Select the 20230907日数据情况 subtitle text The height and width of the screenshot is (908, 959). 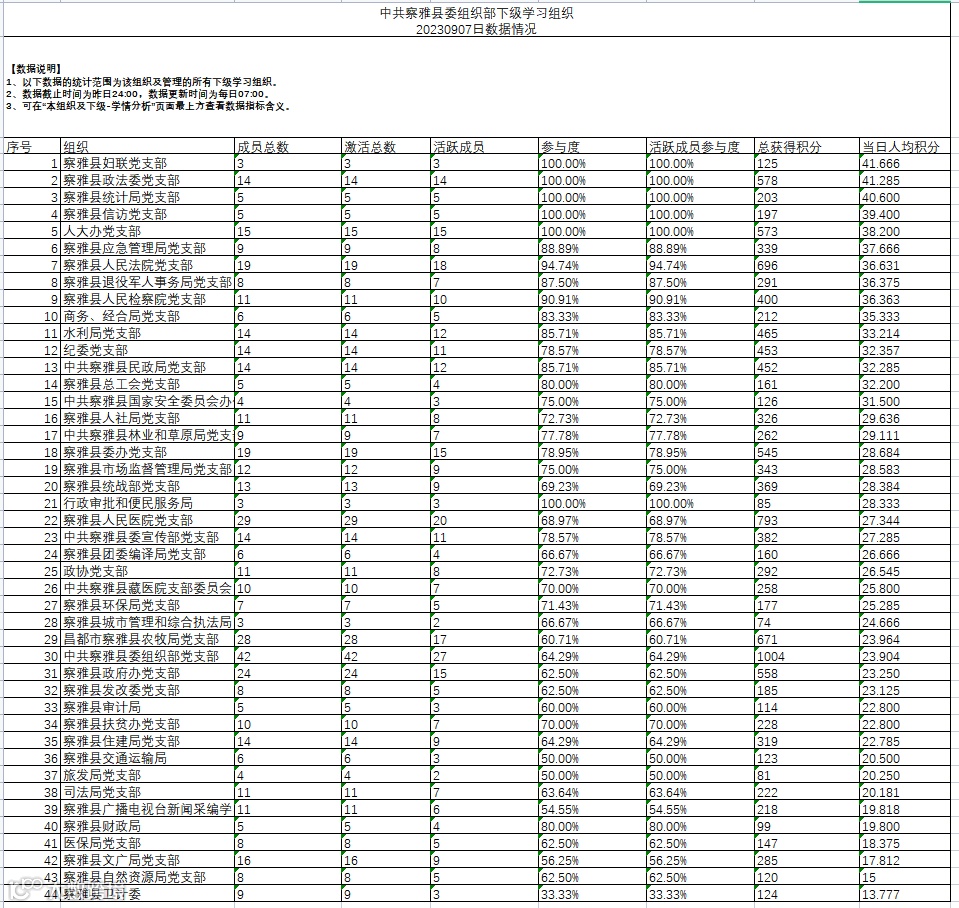coord(476,29)
